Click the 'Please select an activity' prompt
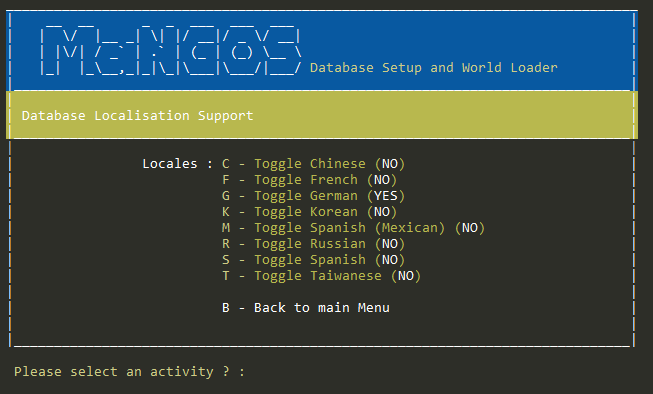653x394 pixels. pyautogui.click(x=129, y=372)
